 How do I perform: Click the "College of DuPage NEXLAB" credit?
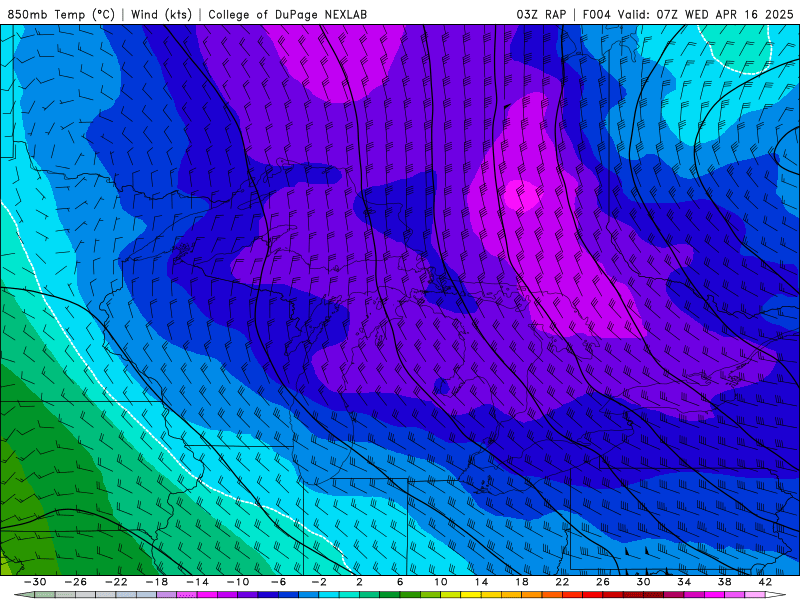(x=287, y=14)
